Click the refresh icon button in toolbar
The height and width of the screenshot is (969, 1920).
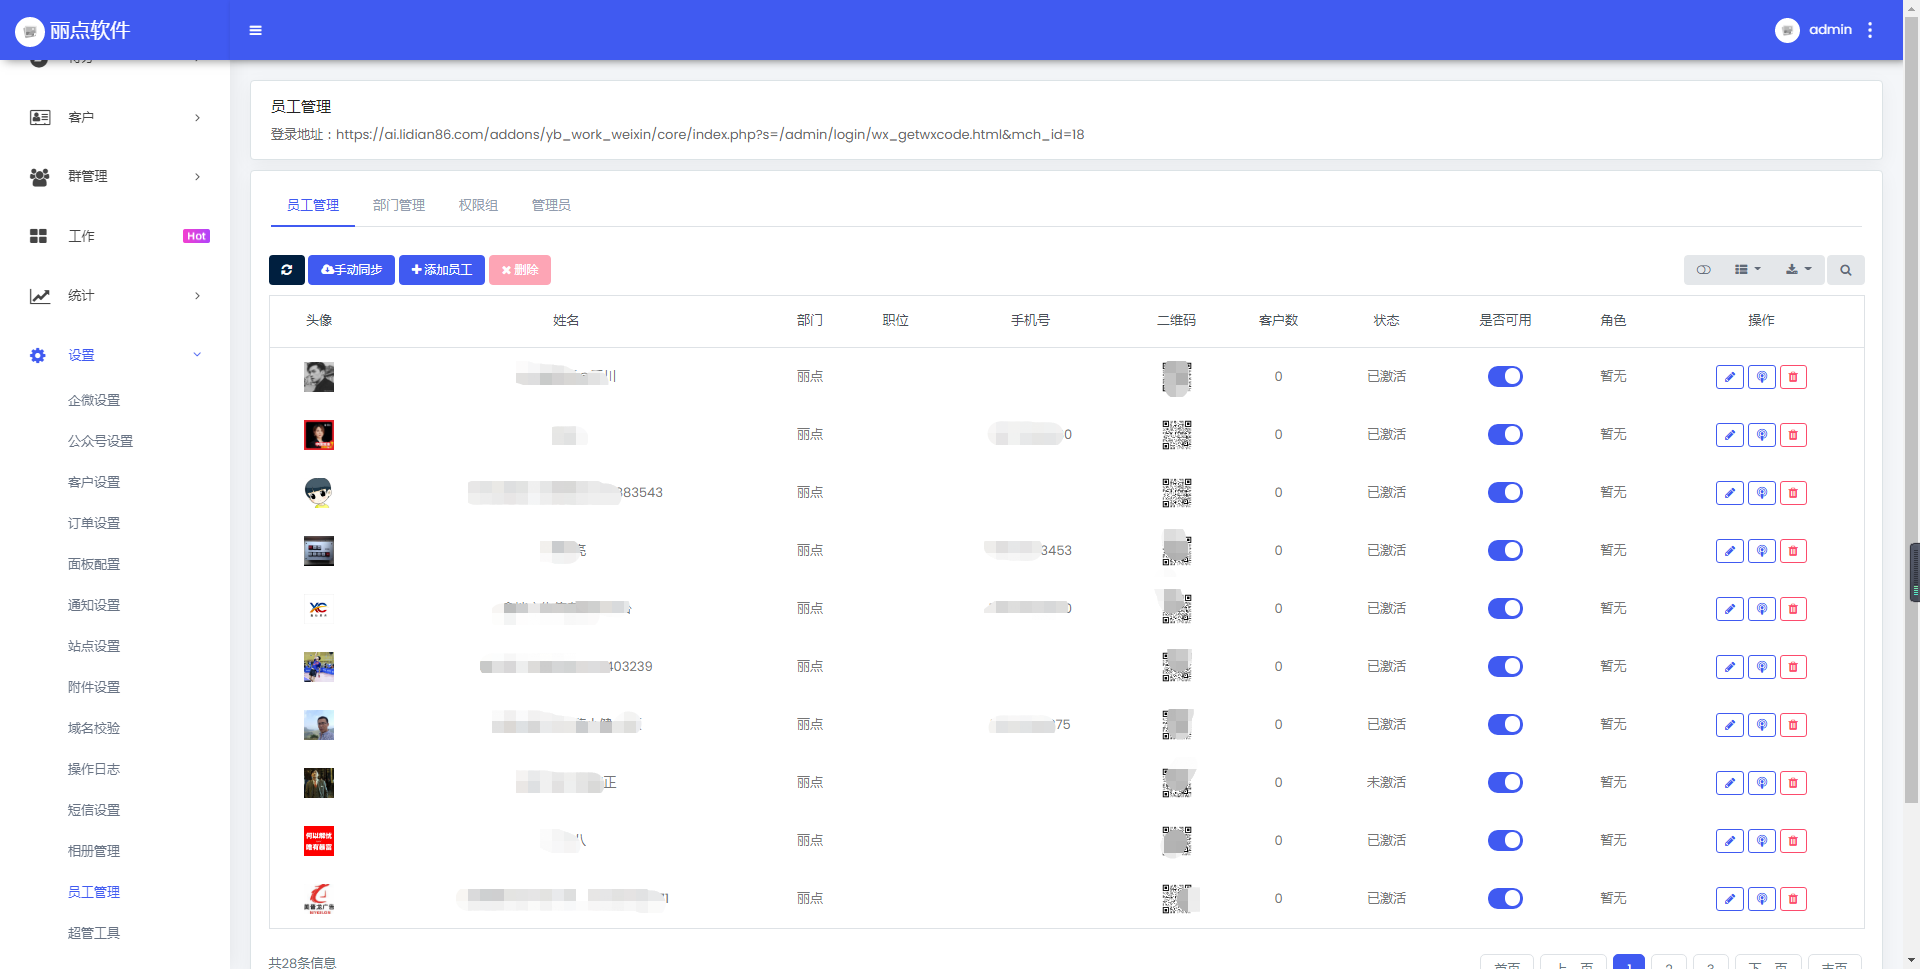(287, 270)
